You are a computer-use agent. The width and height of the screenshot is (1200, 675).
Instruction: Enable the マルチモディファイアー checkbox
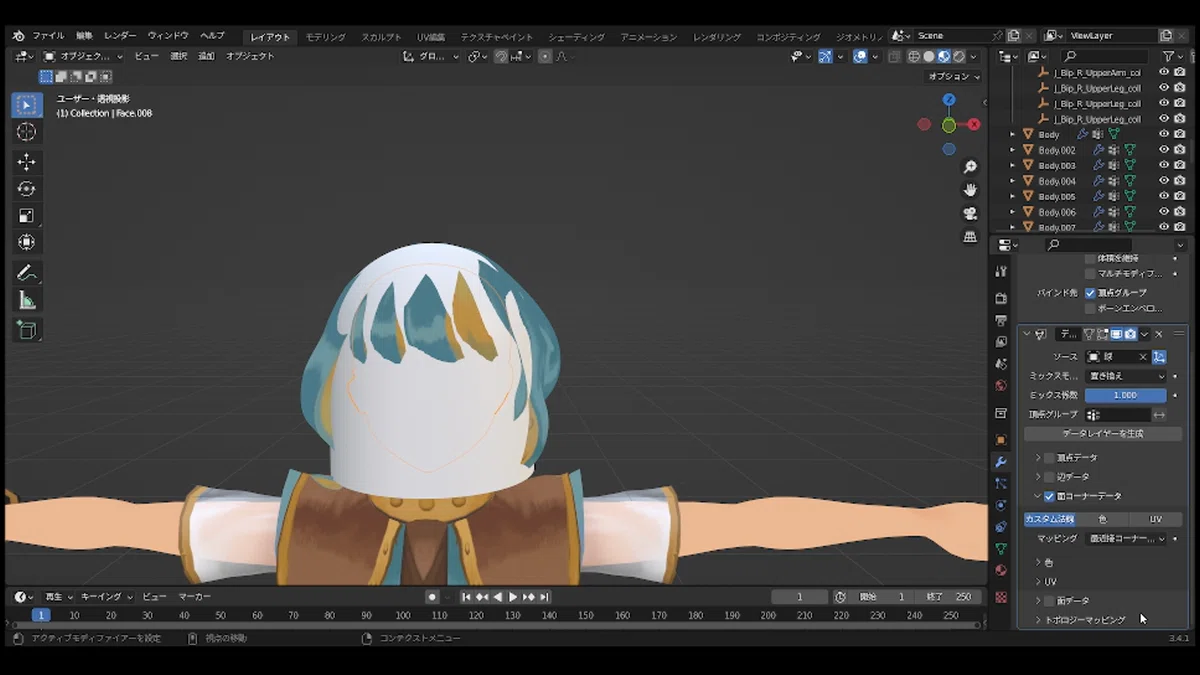point(1090,273)
